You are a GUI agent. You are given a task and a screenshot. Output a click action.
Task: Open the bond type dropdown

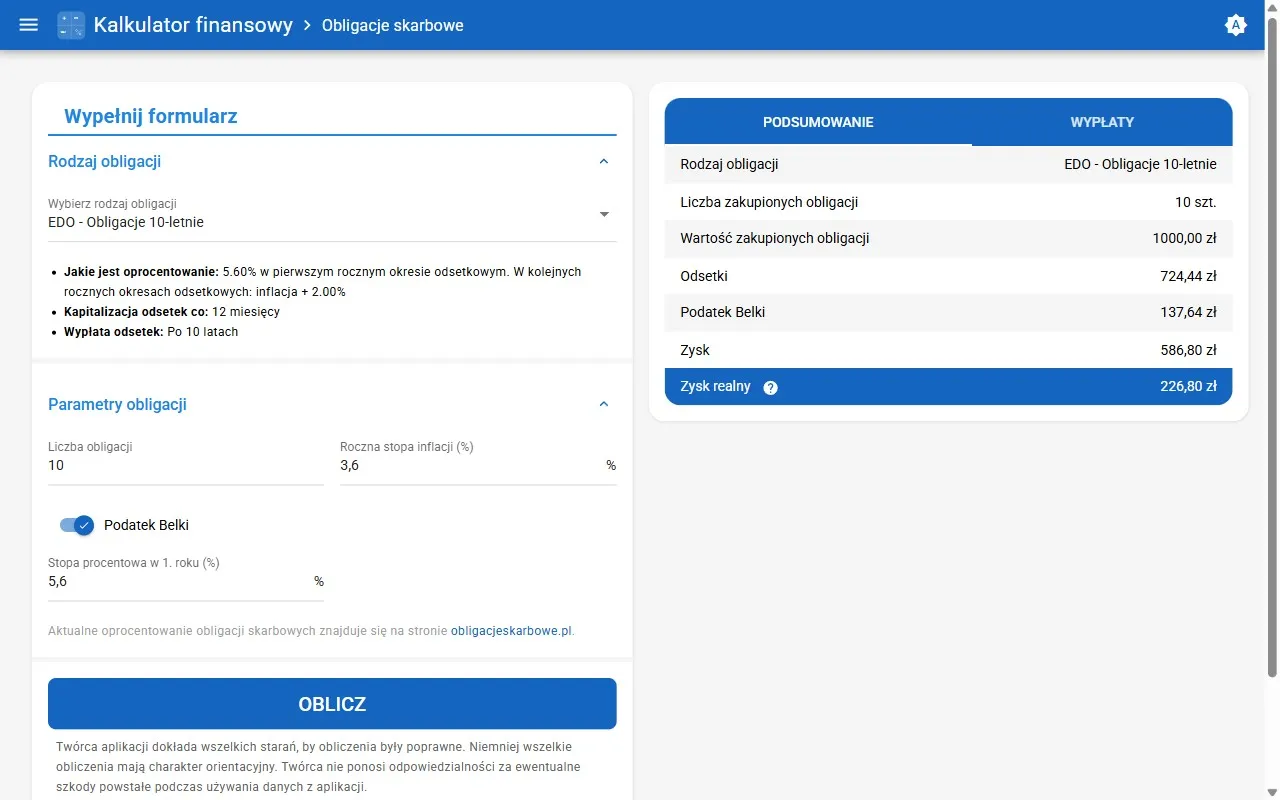point(604,214)
